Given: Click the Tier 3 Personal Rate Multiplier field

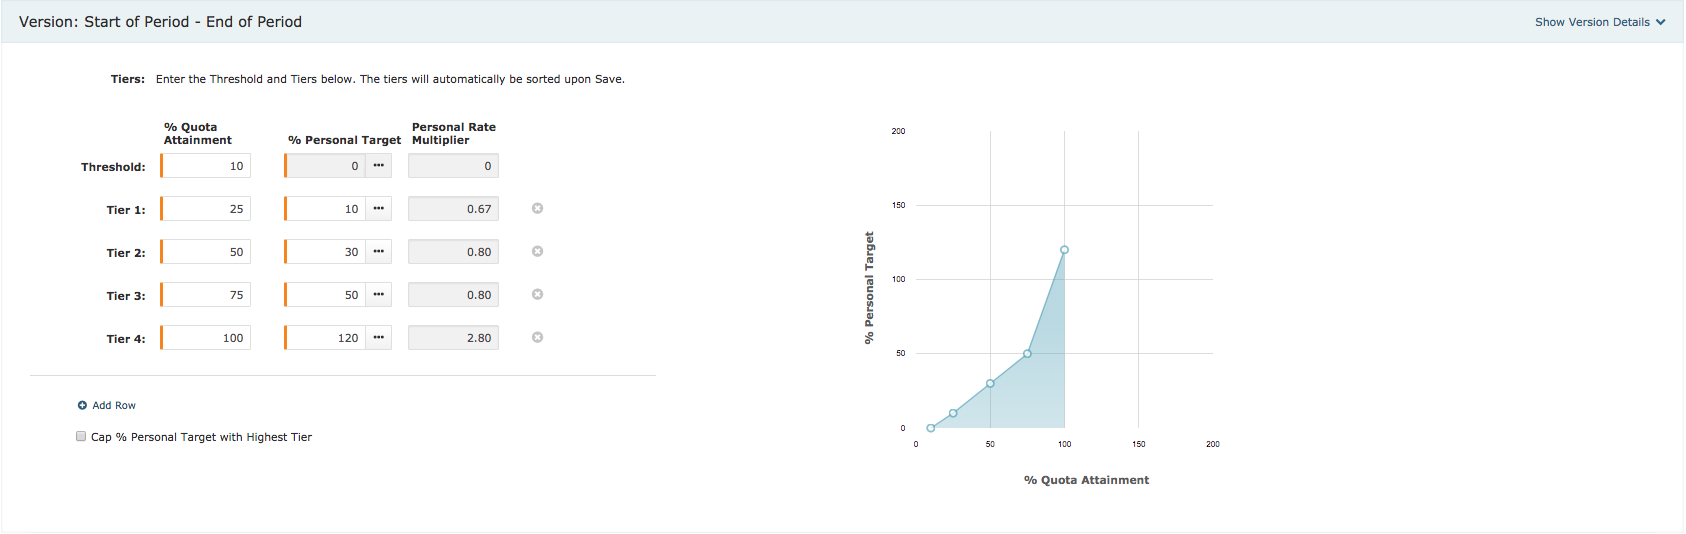Looking at the screenshot, I should 453,295.
